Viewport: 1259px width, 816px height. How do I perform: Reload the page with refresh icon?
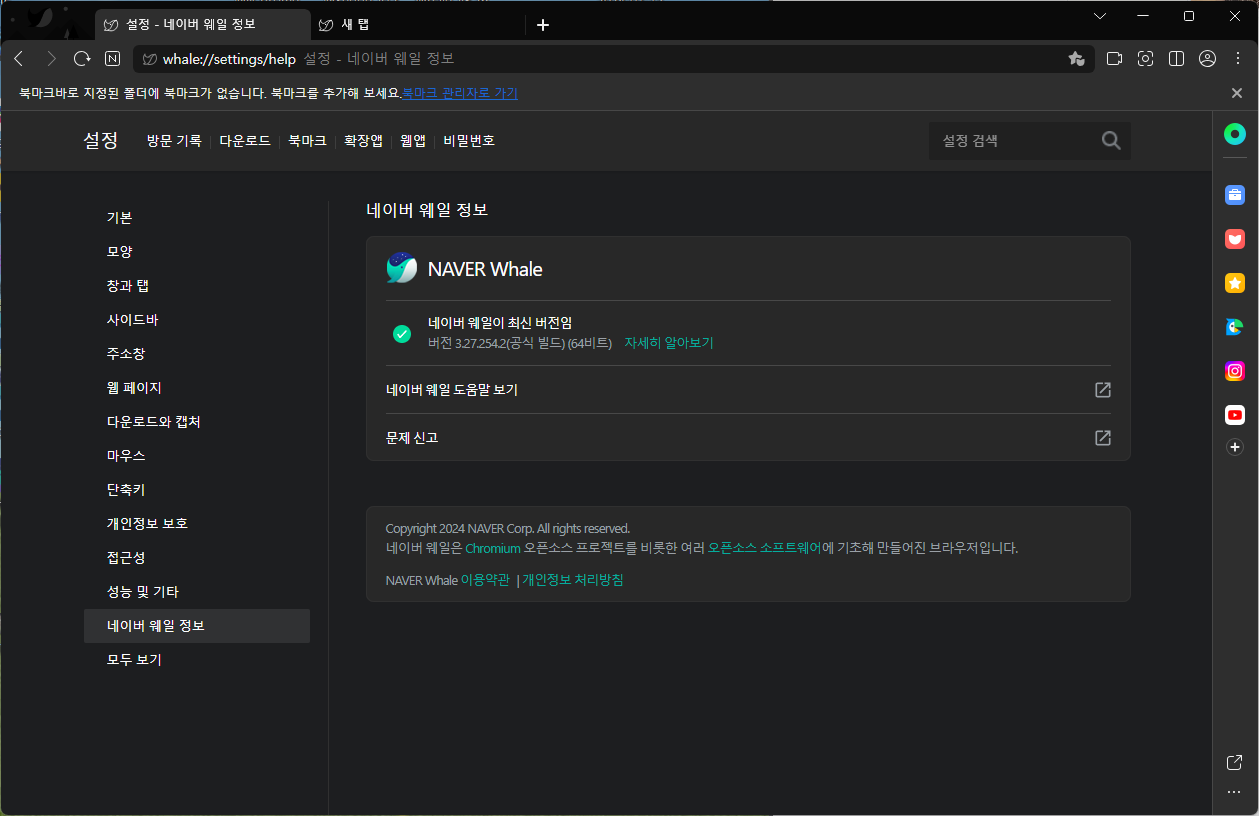[82, 59]
